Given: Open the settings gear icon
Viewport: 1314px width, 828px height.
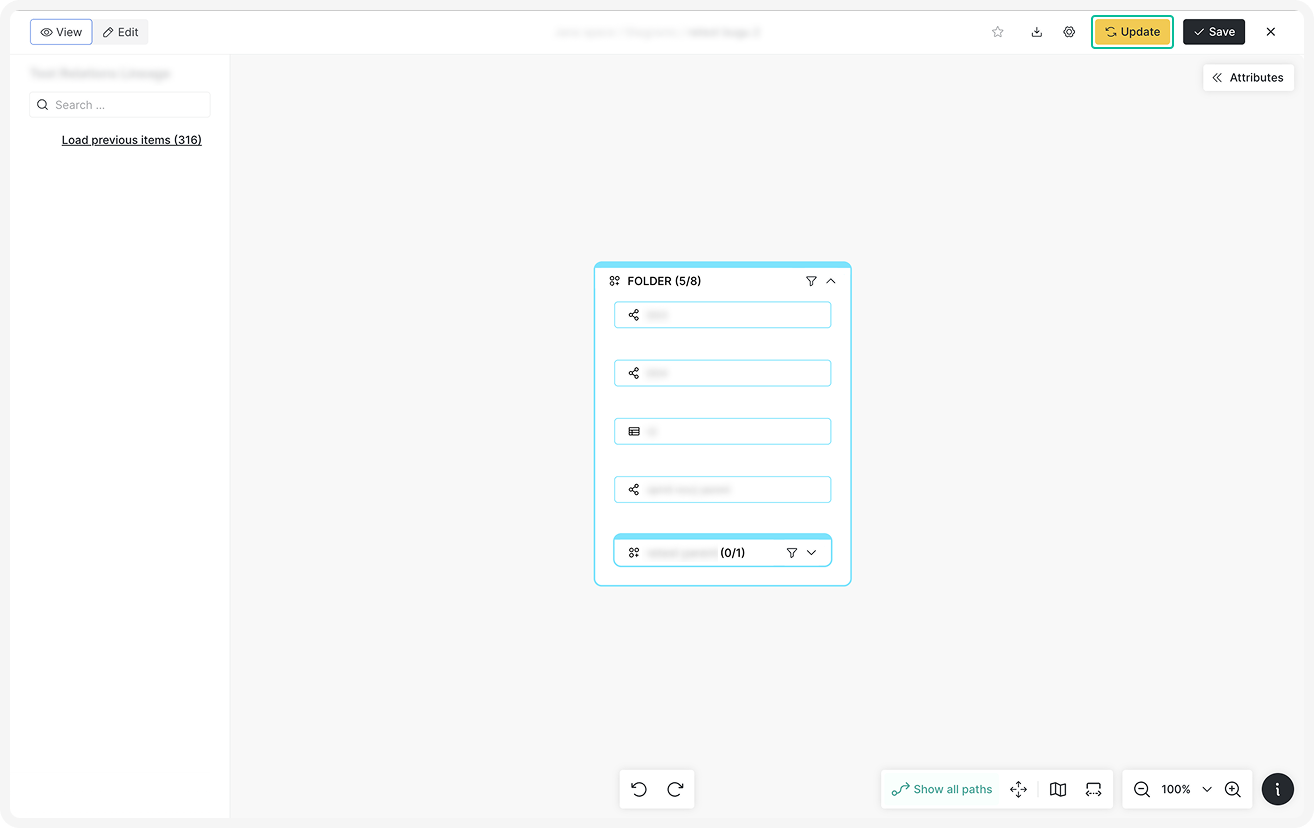Looking at the screenshot, I should click(1069, 32).
